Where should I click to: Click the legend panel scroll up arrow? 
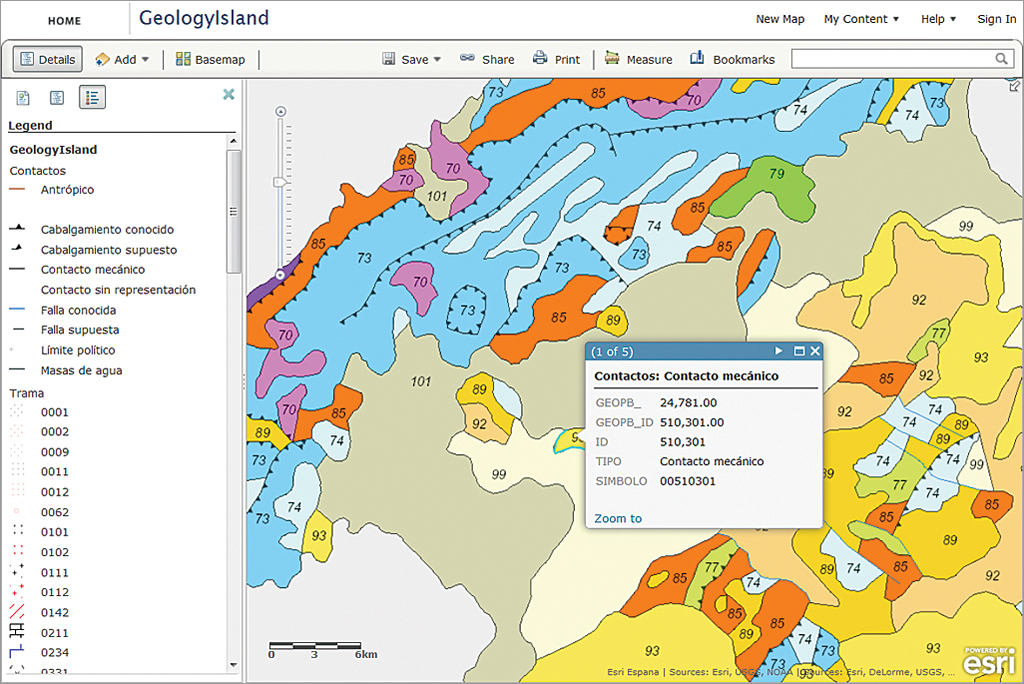point(233,141)
